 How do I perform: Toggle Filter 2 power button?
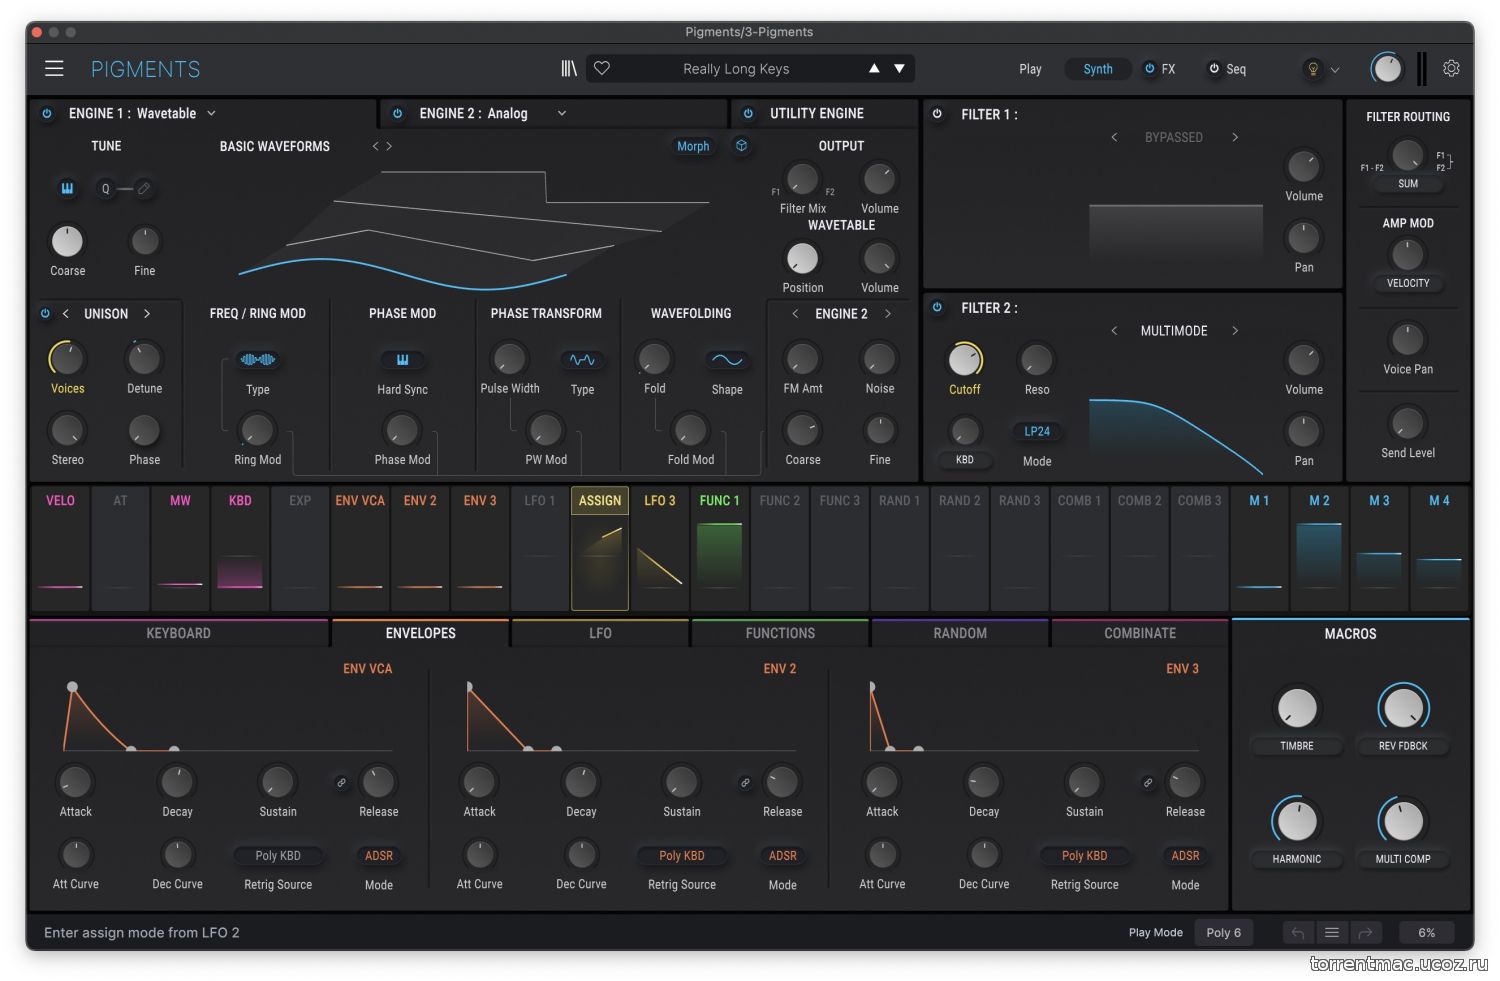tap(938, 308)
